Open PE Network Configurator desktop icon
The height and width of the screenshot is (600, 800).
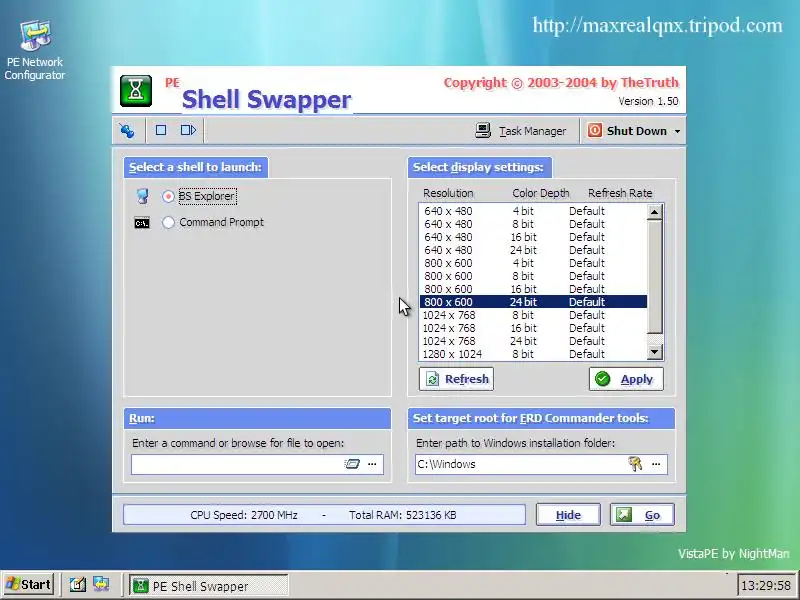(x=35, y=49)
